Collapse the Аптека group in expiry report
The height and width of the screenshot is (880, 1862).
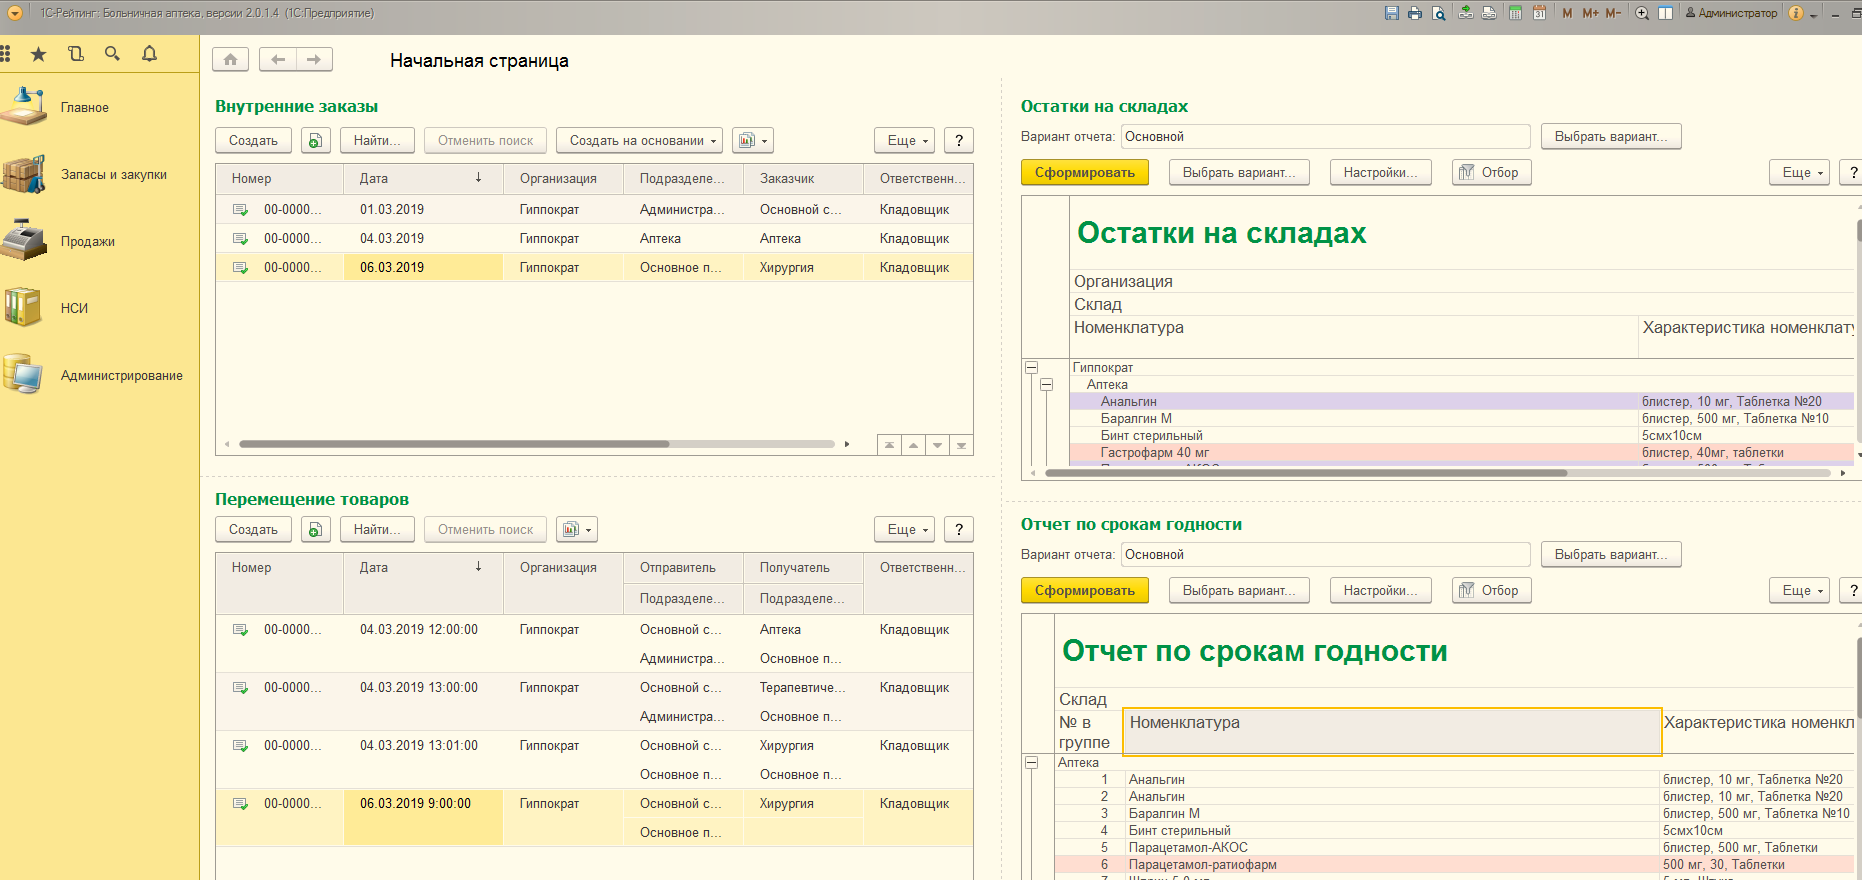(1031, 763)
